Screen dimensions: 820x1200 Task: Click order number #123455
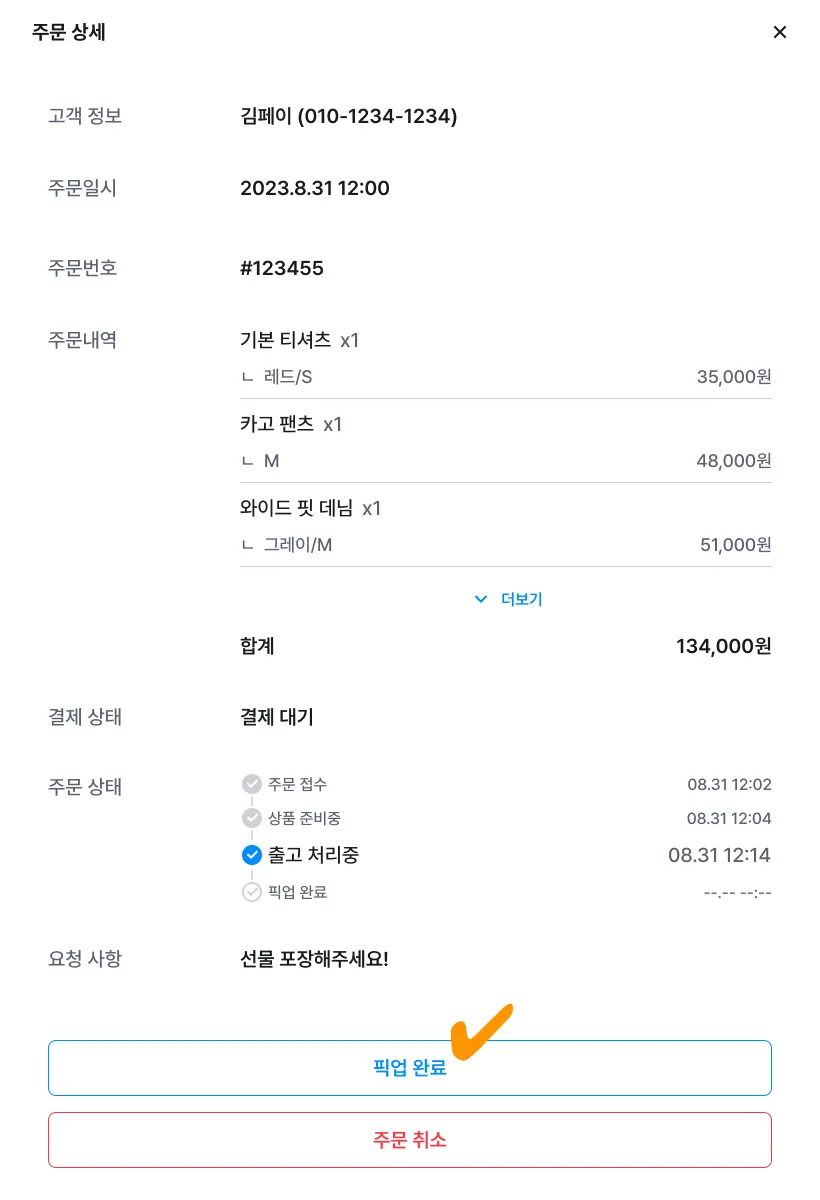[282, 268]
